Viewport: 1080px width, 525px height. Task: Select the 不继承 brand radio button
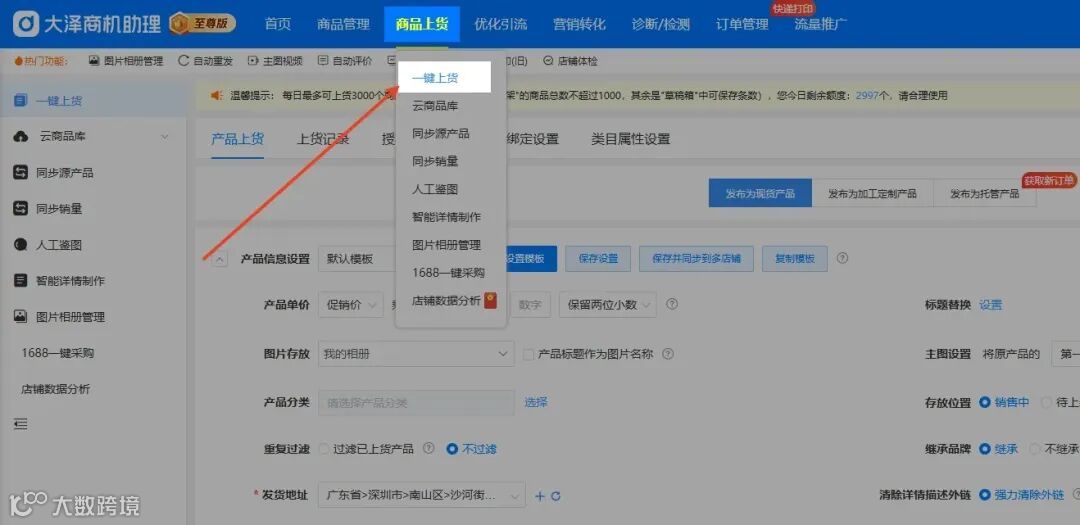[1035, 449]
